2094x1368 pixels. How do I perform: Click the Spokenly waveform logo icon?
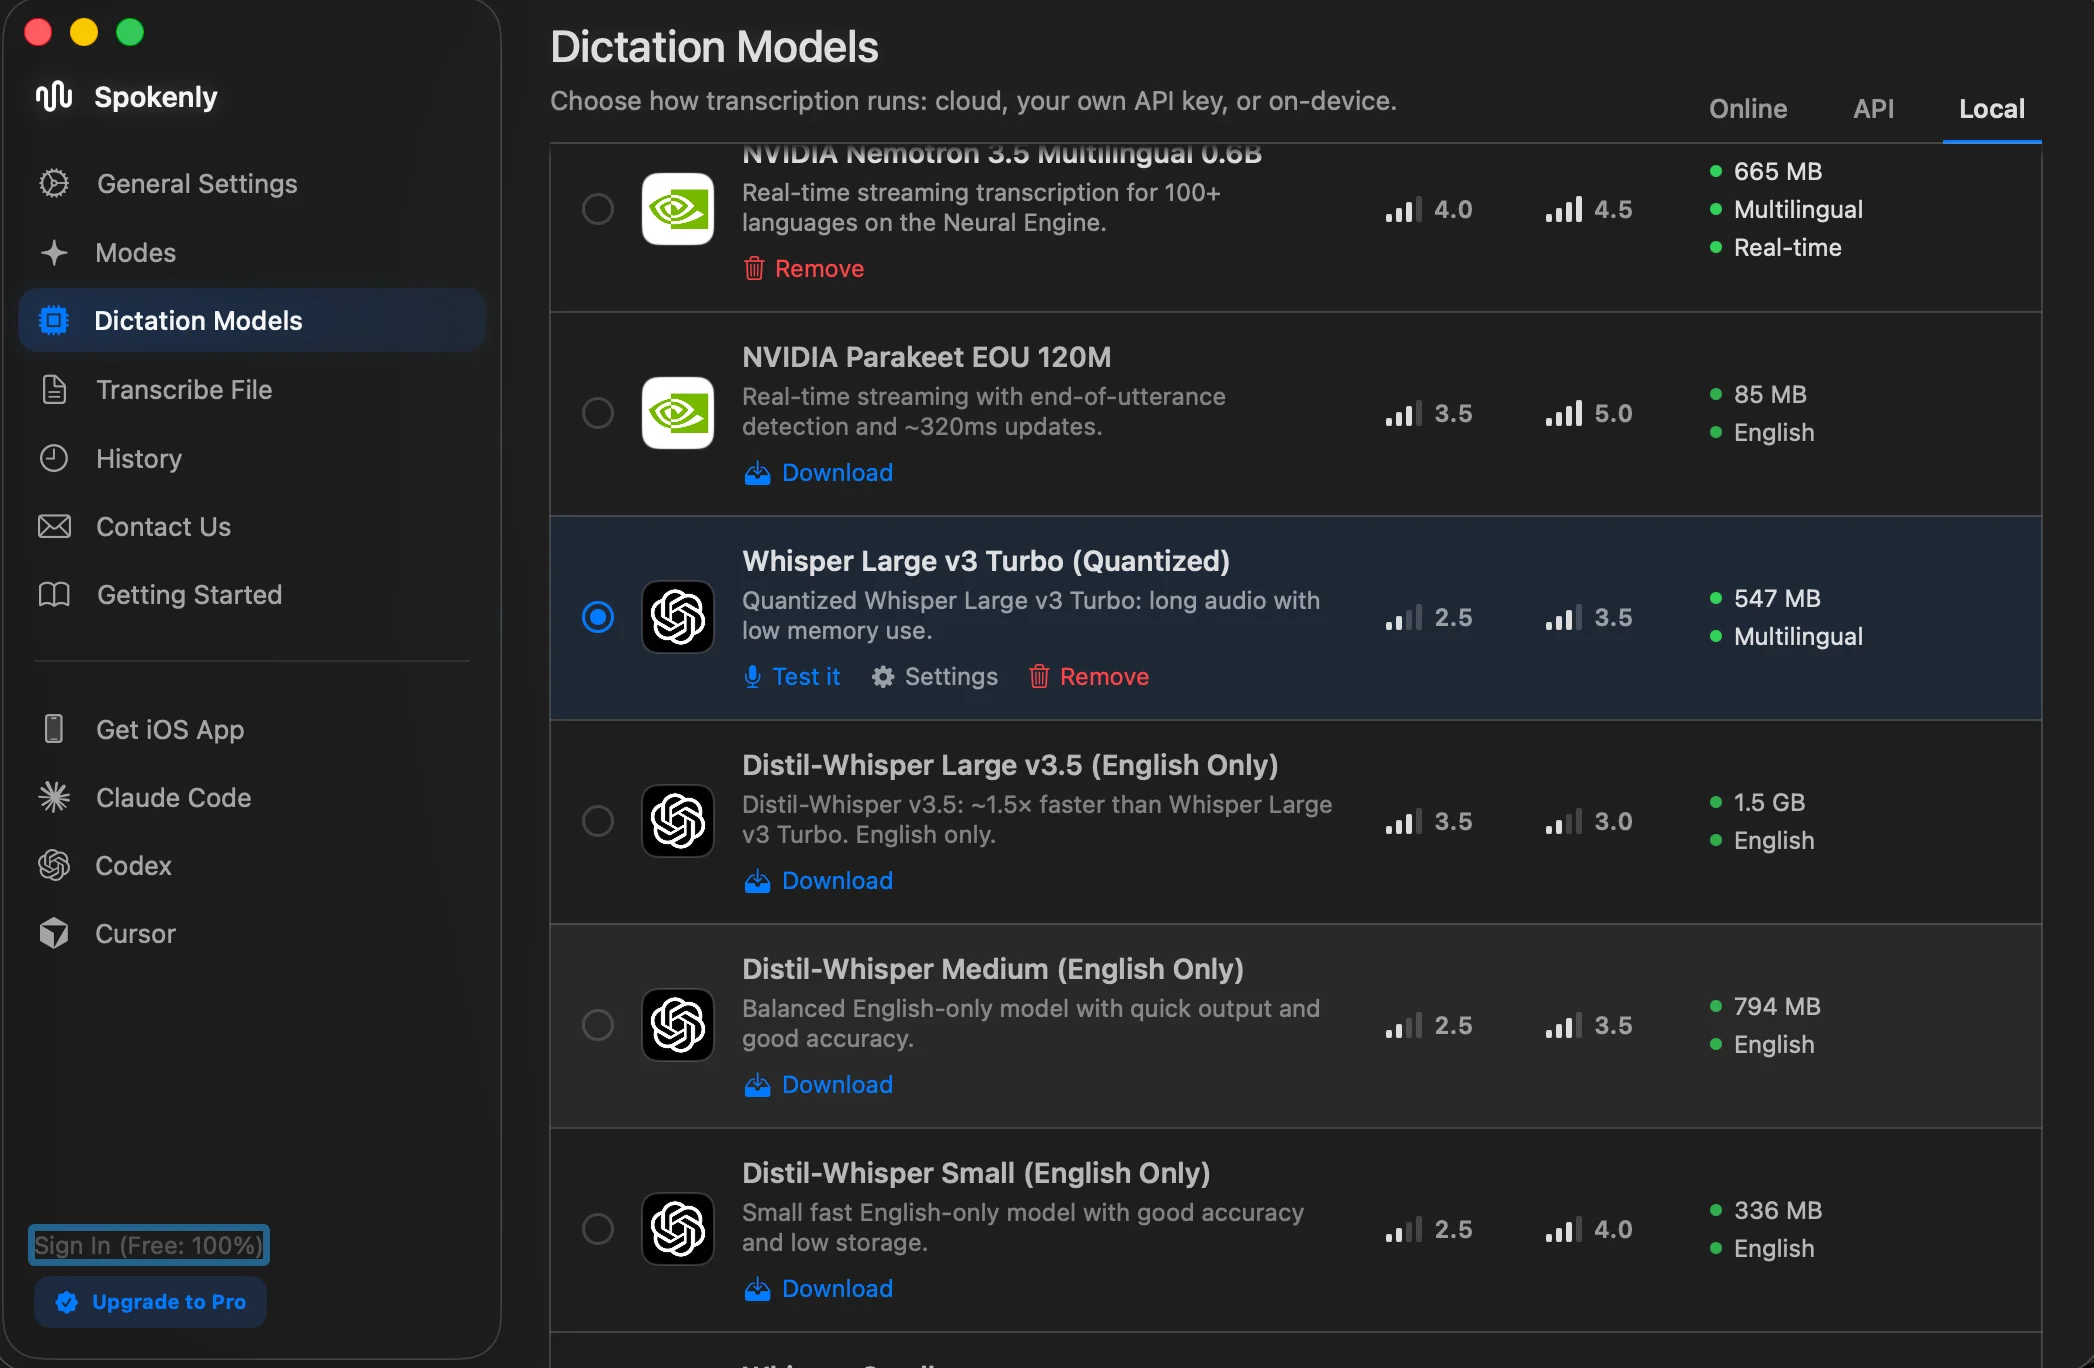[x=54, y=96]
